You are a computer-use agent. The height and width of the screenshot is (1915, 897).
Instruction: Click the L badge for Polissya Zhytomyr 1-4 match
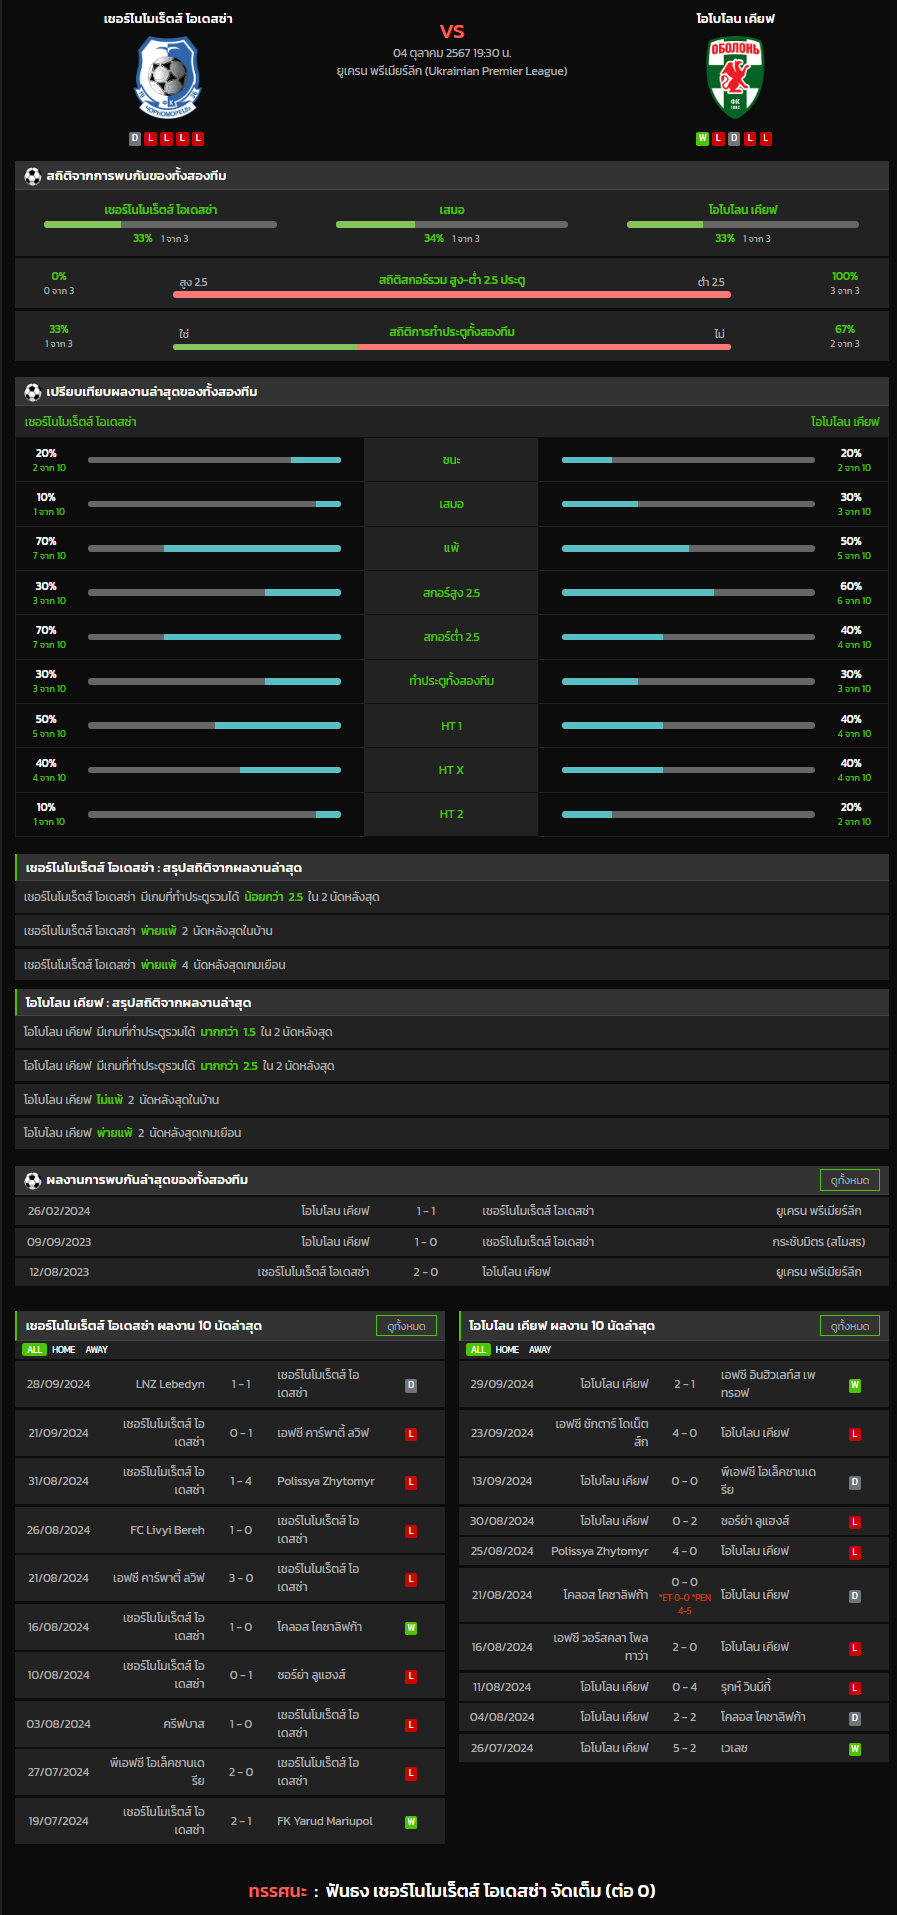[x=411, y=1482]
